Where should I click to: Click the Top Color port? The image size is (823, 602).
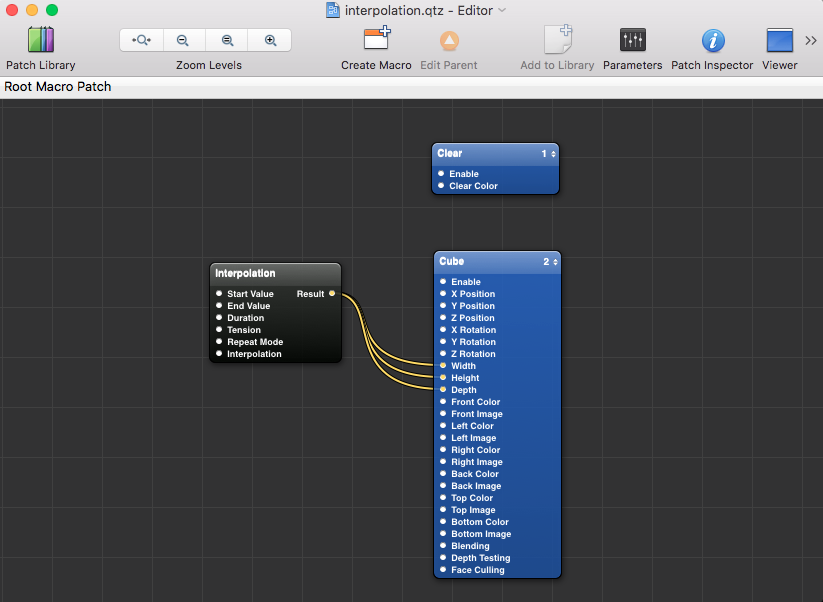[443, 498]
